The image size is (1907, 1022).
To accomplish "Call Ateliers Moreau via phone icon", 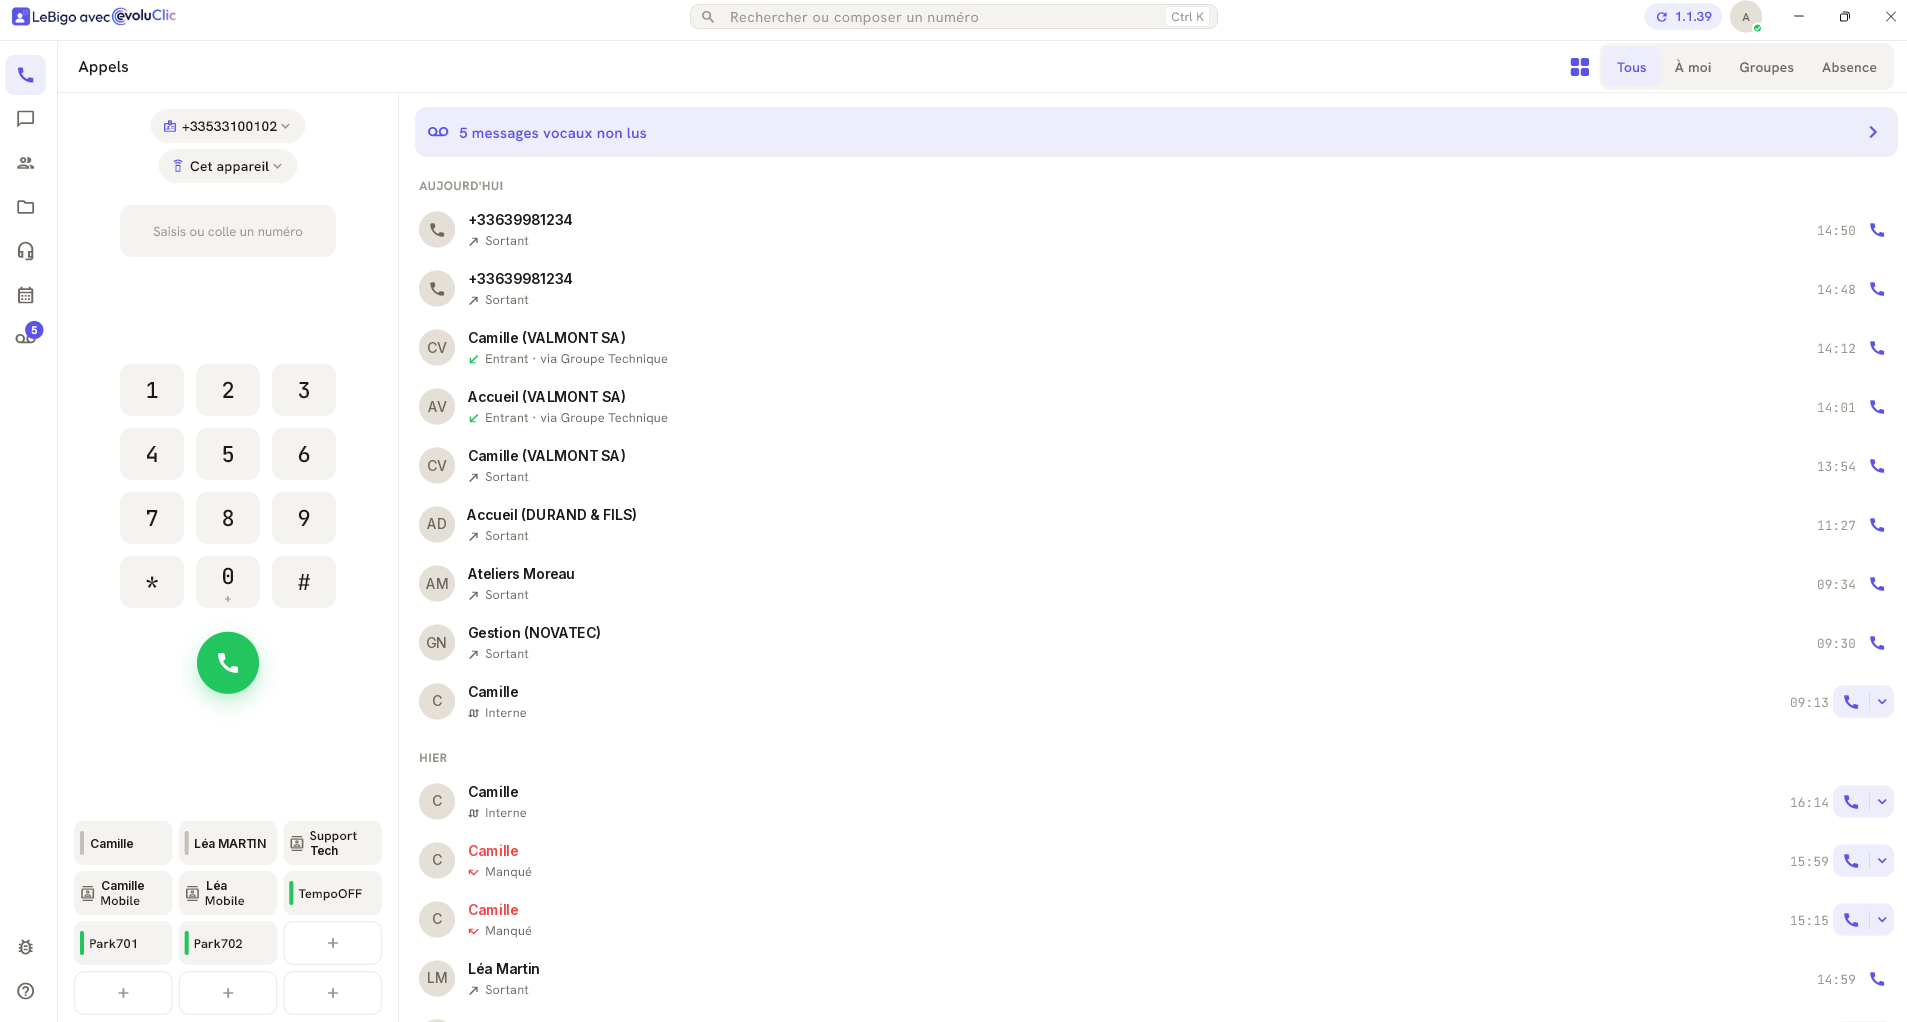I will (x=1877, y=584).
